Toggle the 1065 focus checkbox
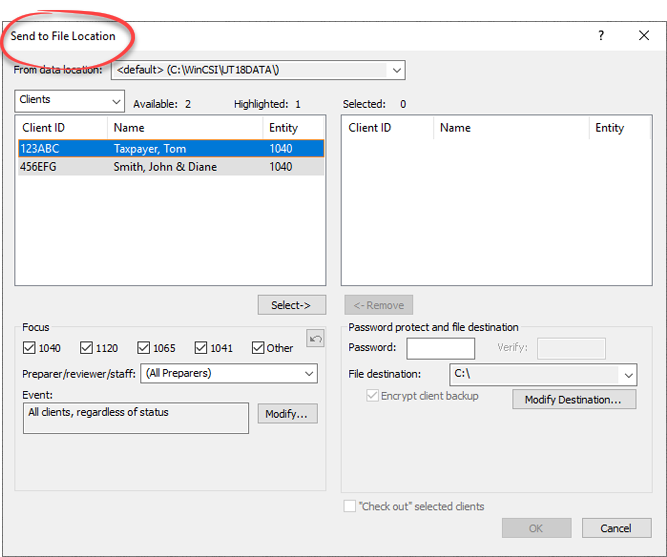Image resolution: width=667 pixels, height=557 pixels. pos(144,348)
